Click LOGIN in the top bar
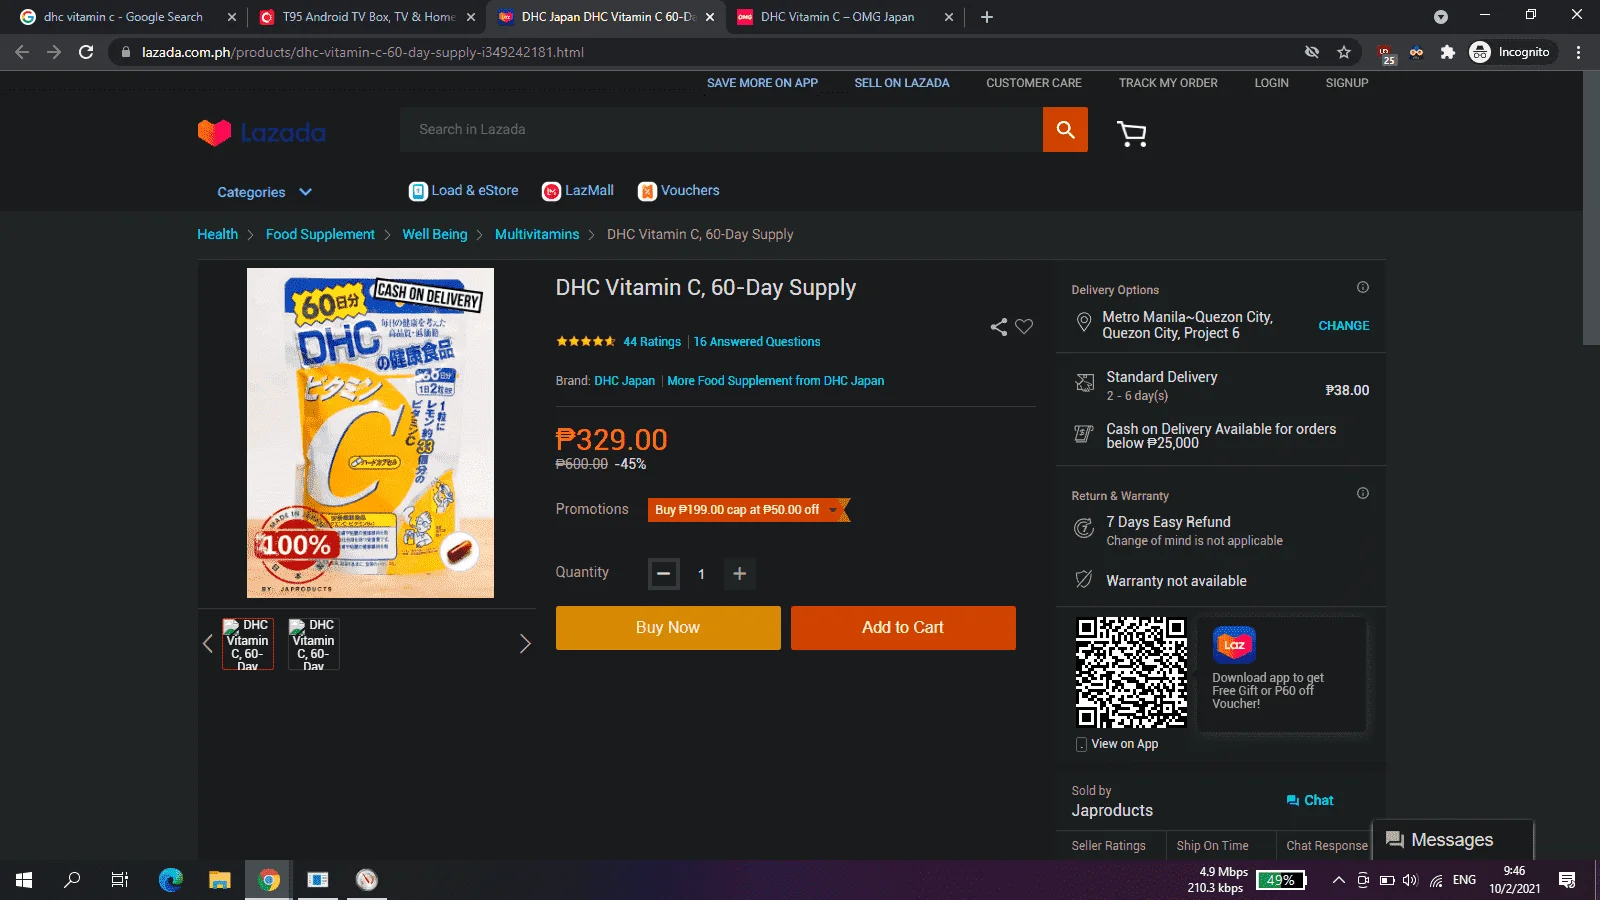This screenshot has height=900, width=1600. (1272, 83)
